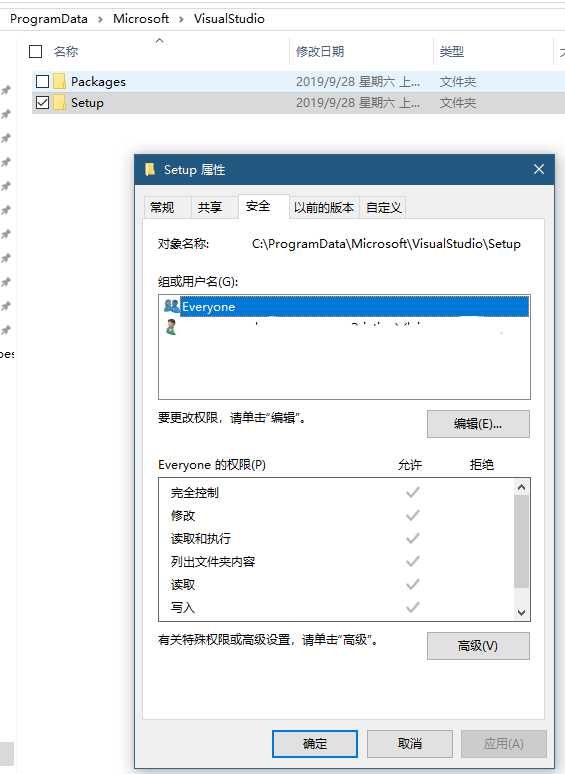This screenshot has height=774, width=565.
Task: Click the Setup folder icon in the file list
Action: (x=59, y=103)
